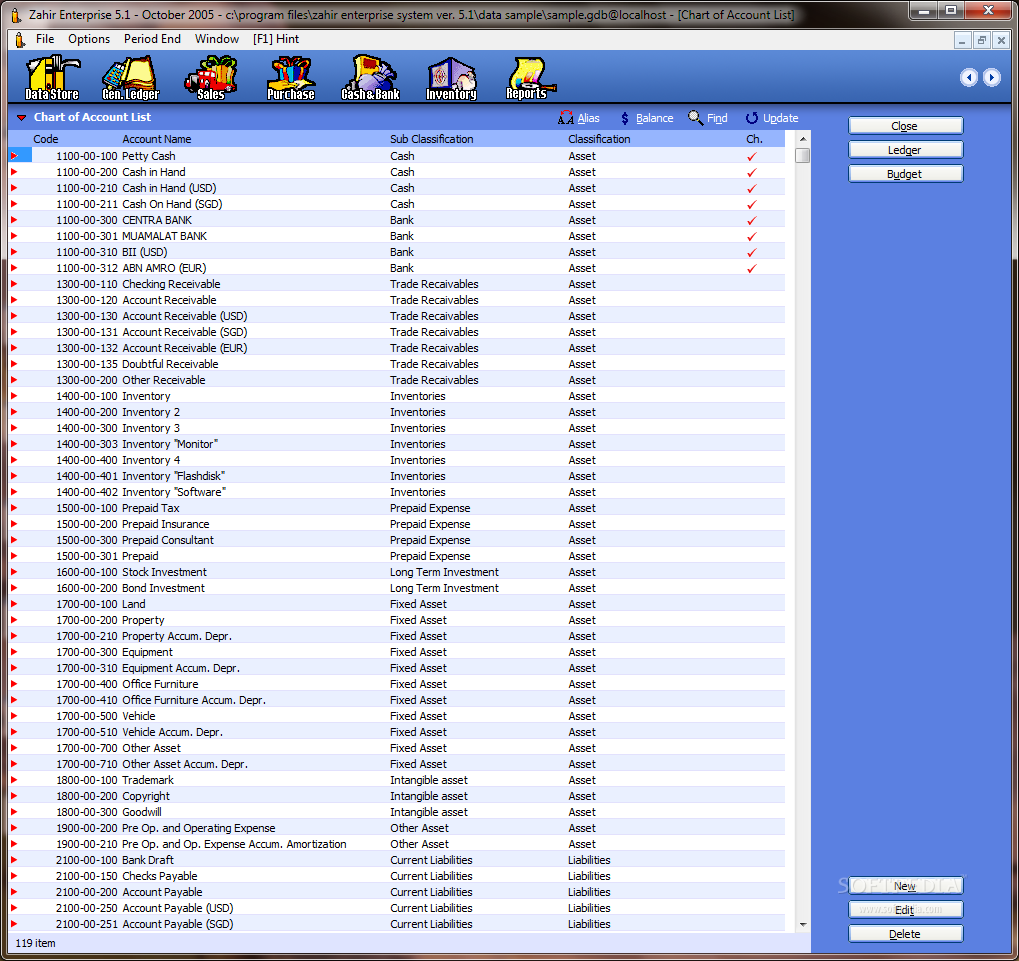Click the Balance dollar icon link

click(647, 118)
